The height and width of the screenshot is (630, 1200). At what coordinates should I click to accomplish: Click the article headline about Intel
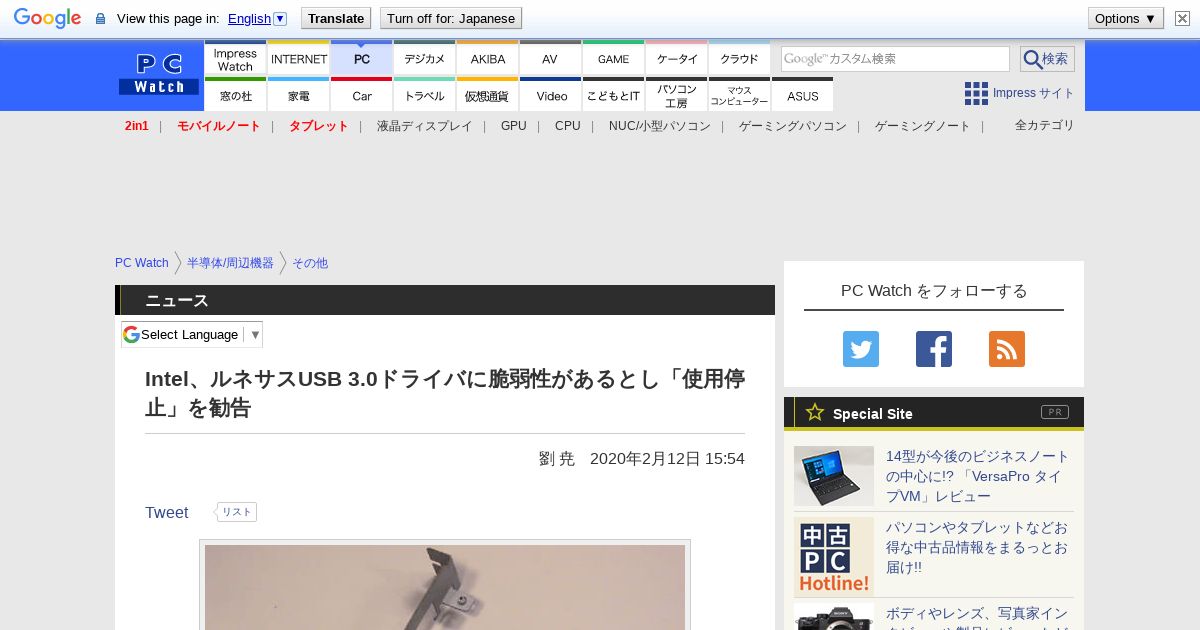445,393
